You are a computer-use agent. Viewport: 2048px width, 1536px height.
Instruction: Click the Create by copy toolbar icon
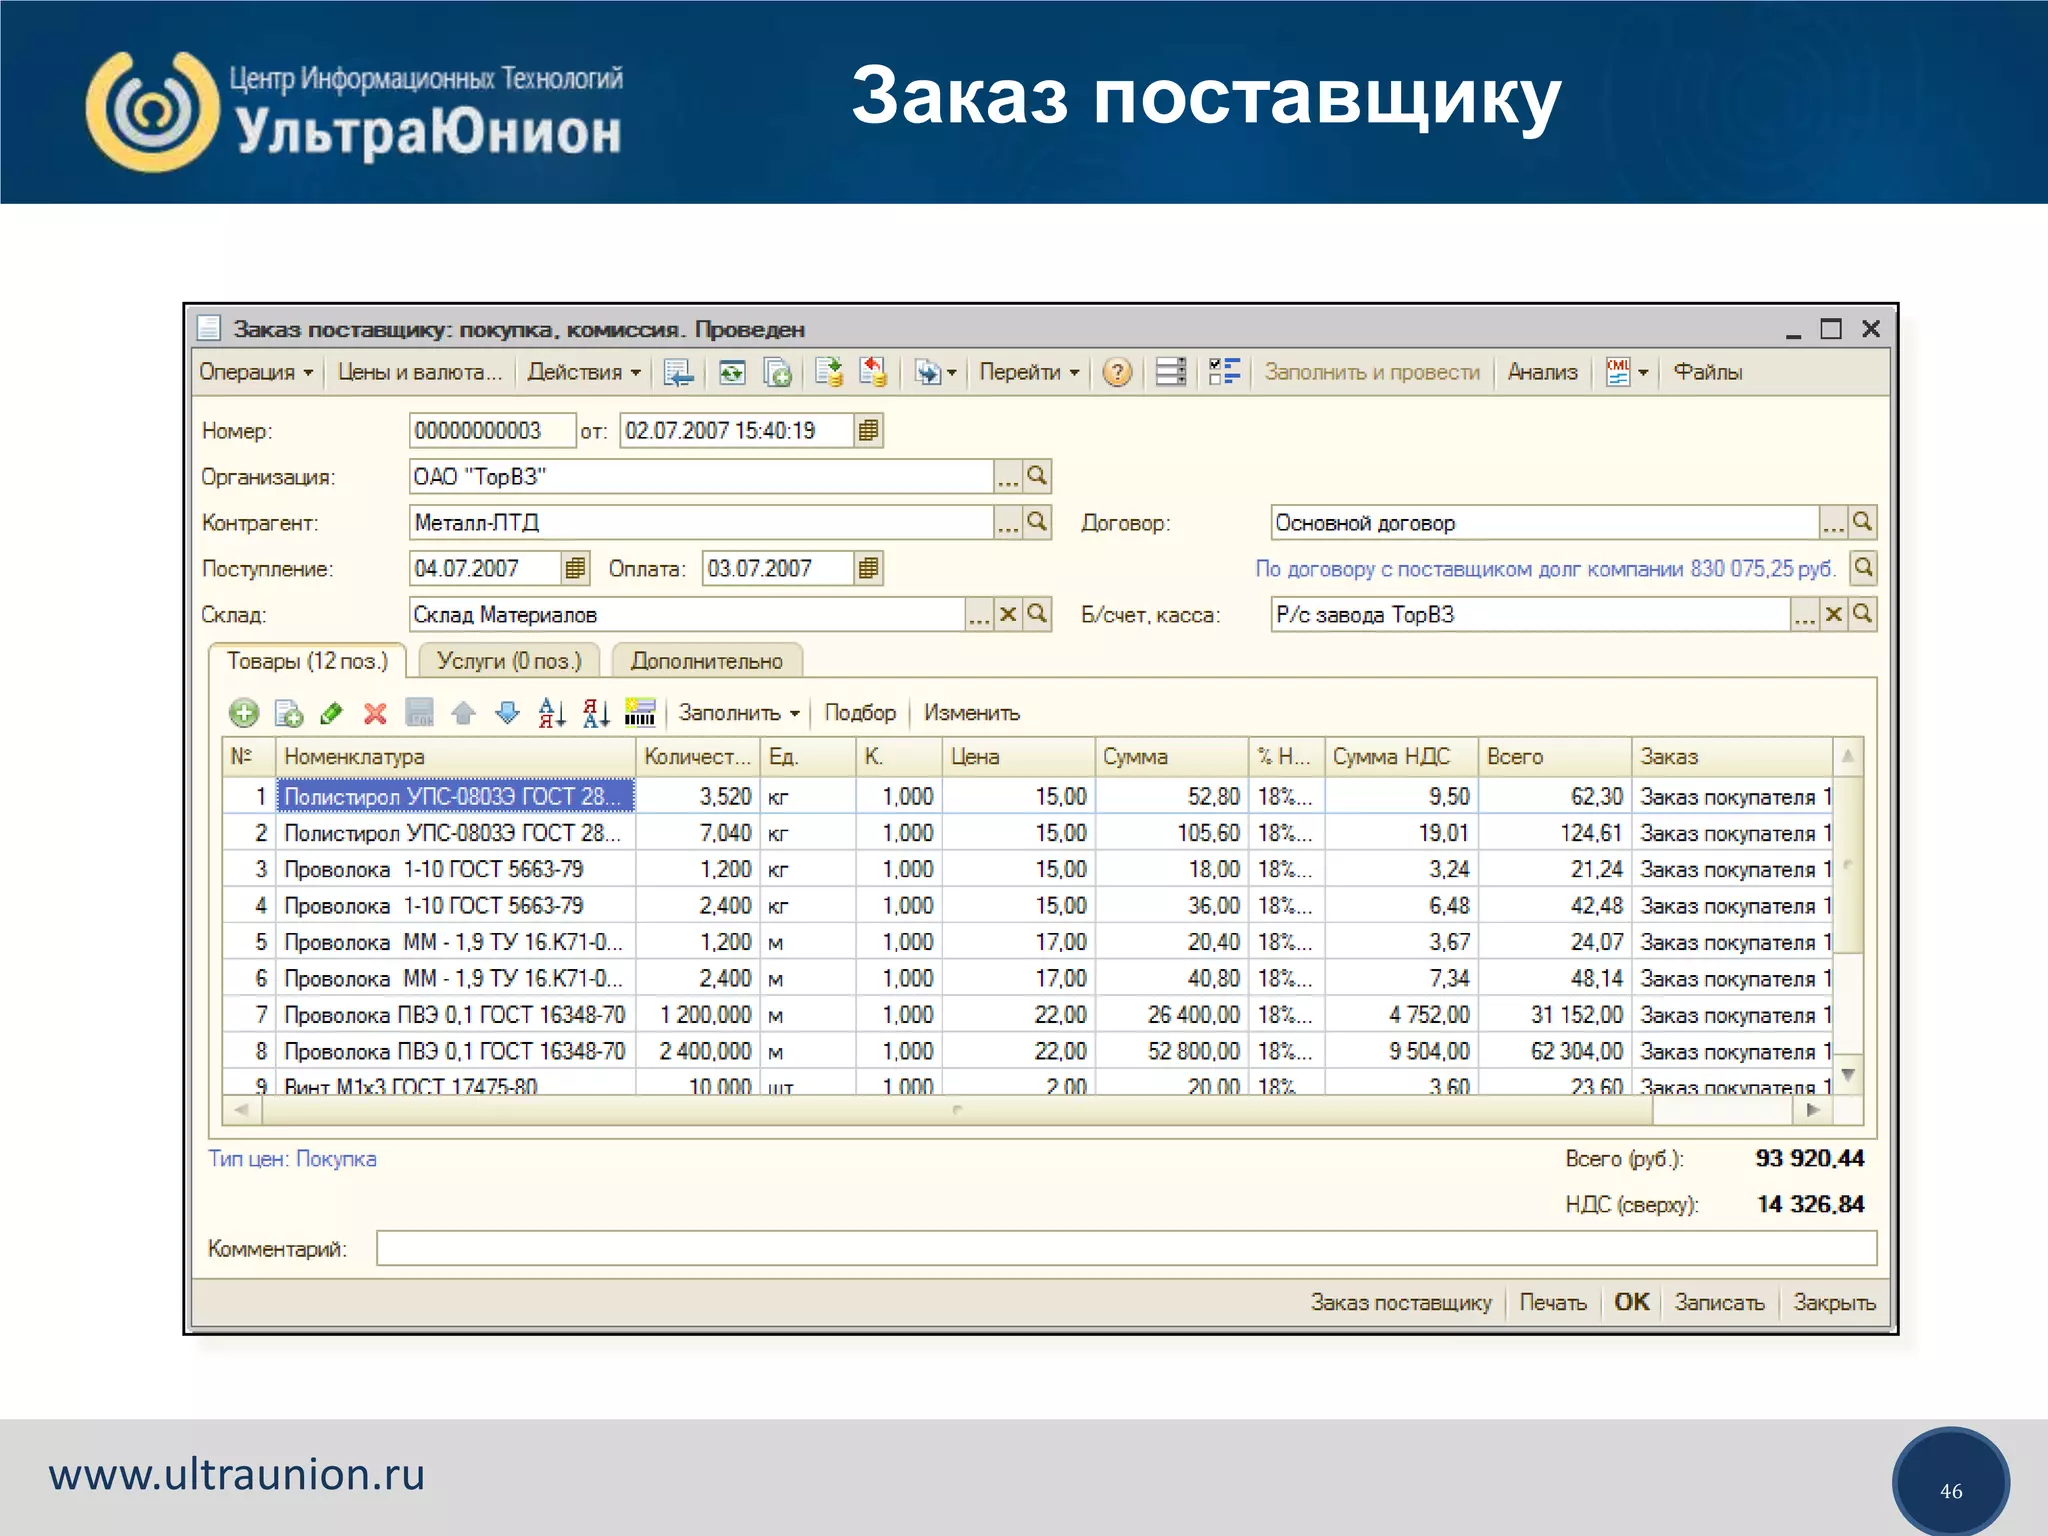[x=777, y=373]
